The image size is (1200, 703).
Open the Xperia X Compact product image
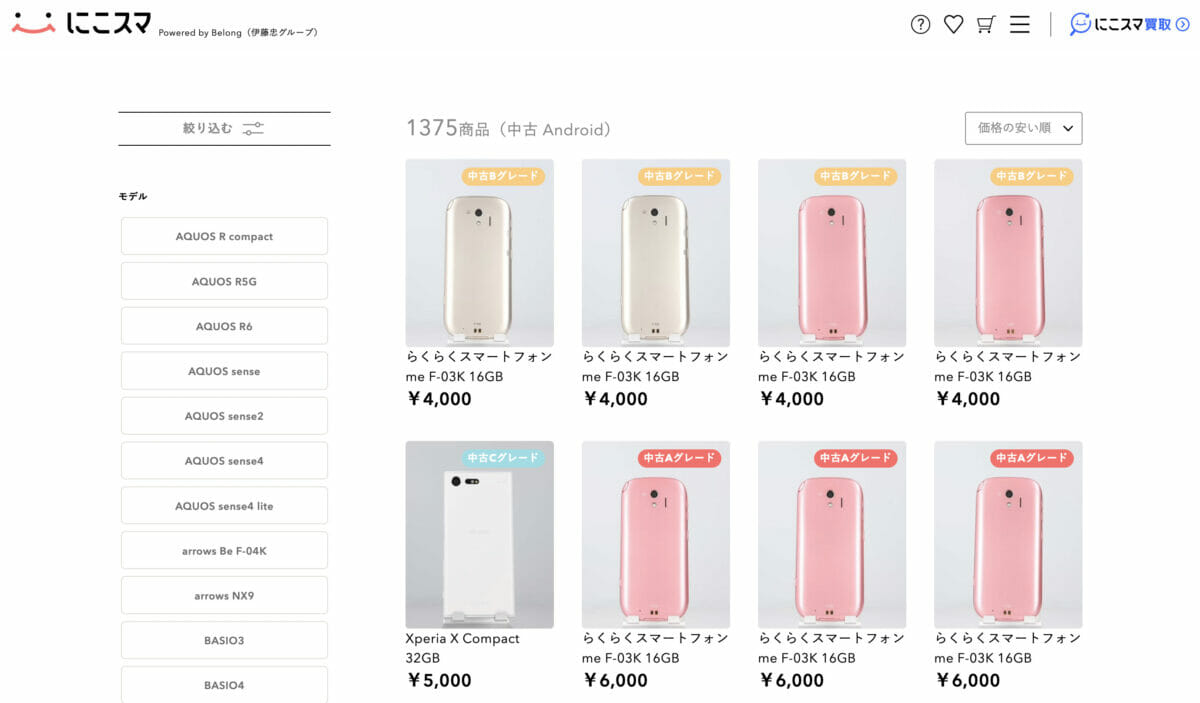click(x=479, y=535)
